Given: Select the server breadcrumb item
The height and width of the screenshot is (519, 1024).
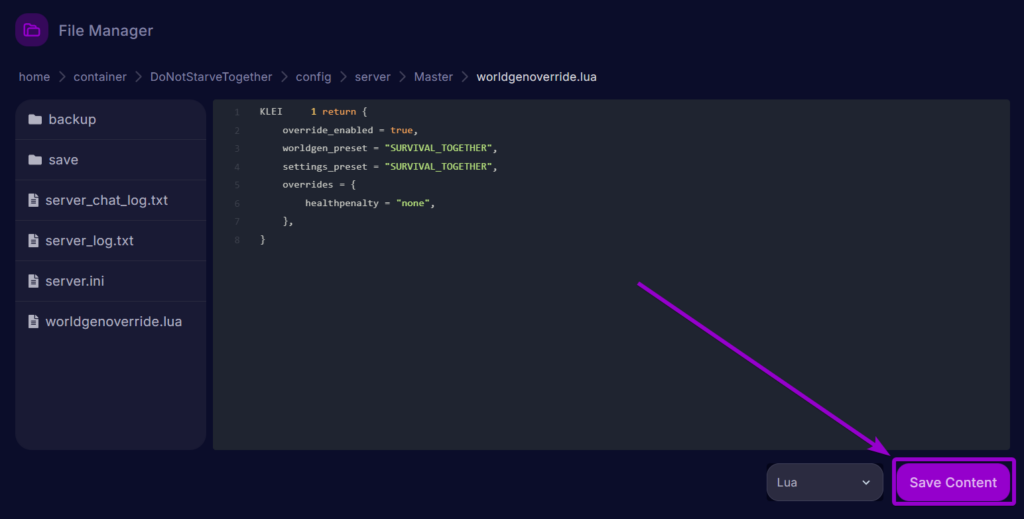Looking at the screenshot, I should point(372,77).
